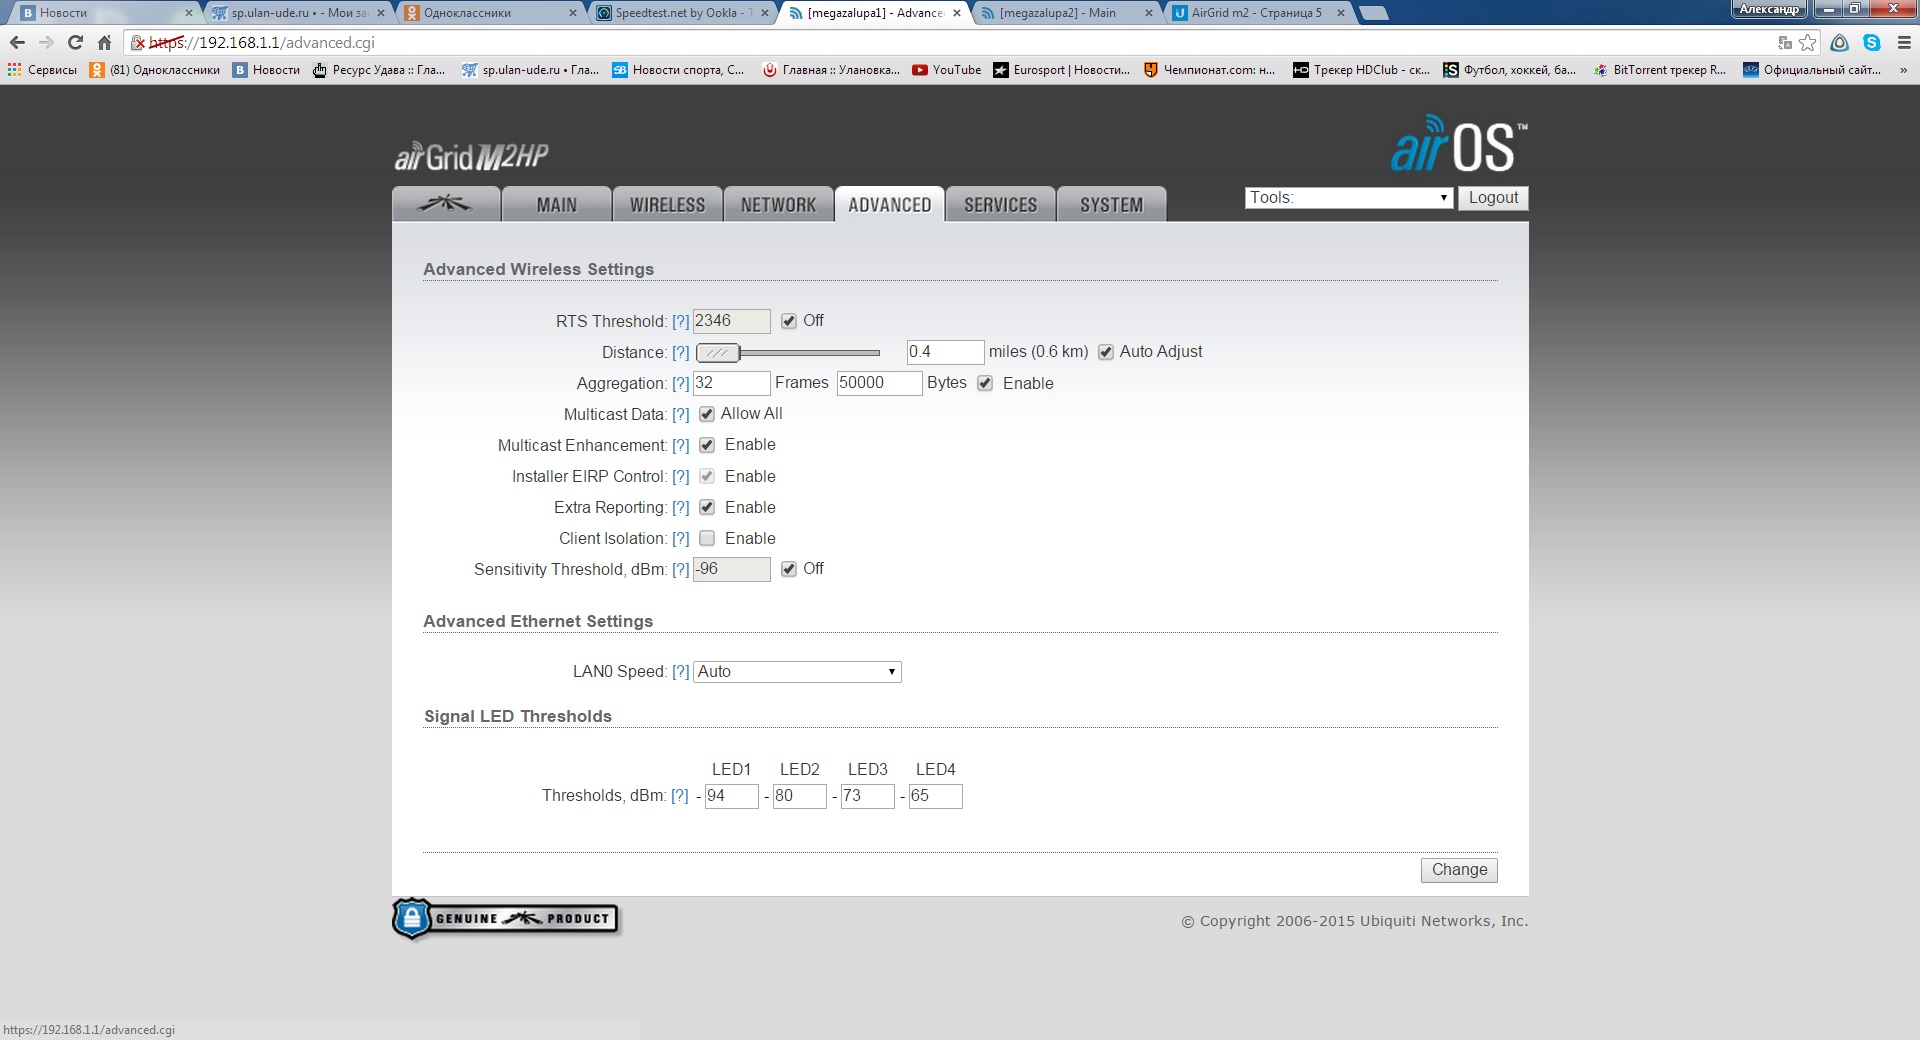This screenshot has height=1040, width=1920.
Task: Open help link for LAN0 Speed
Action: coord(681,672)
